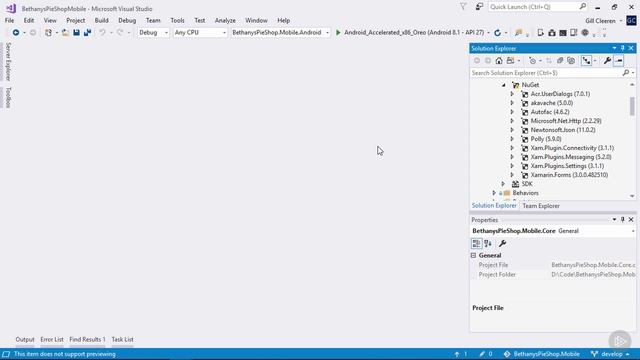Click the Property Pages wrench icon in Properties
Screen dimensions: 640x360
(x=502, y=244)
